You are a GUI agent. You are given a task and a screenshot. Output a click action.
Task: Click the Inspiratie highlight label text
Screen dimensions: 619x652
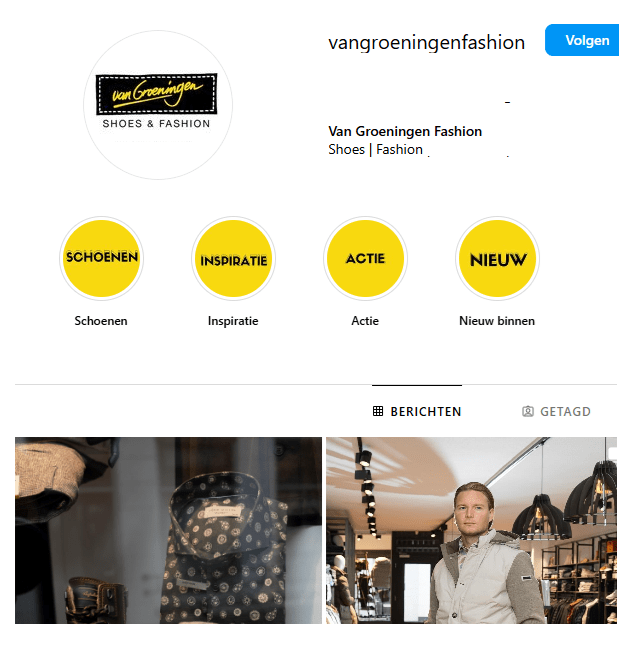pyautogui.click(x=233, y=321)
